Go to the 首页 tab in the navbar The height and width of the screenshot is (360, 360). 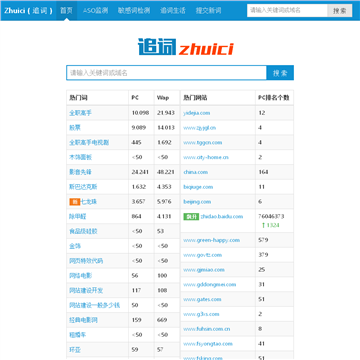66,10
